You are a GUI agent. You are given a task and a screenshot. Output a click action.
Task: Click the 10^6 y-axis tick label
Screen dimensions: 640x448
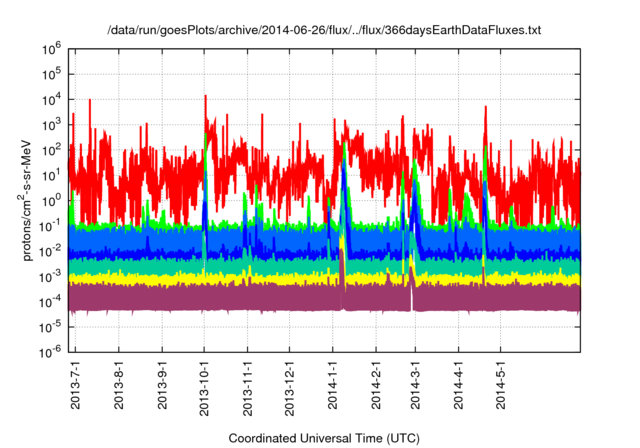click(x=51, y=50)
